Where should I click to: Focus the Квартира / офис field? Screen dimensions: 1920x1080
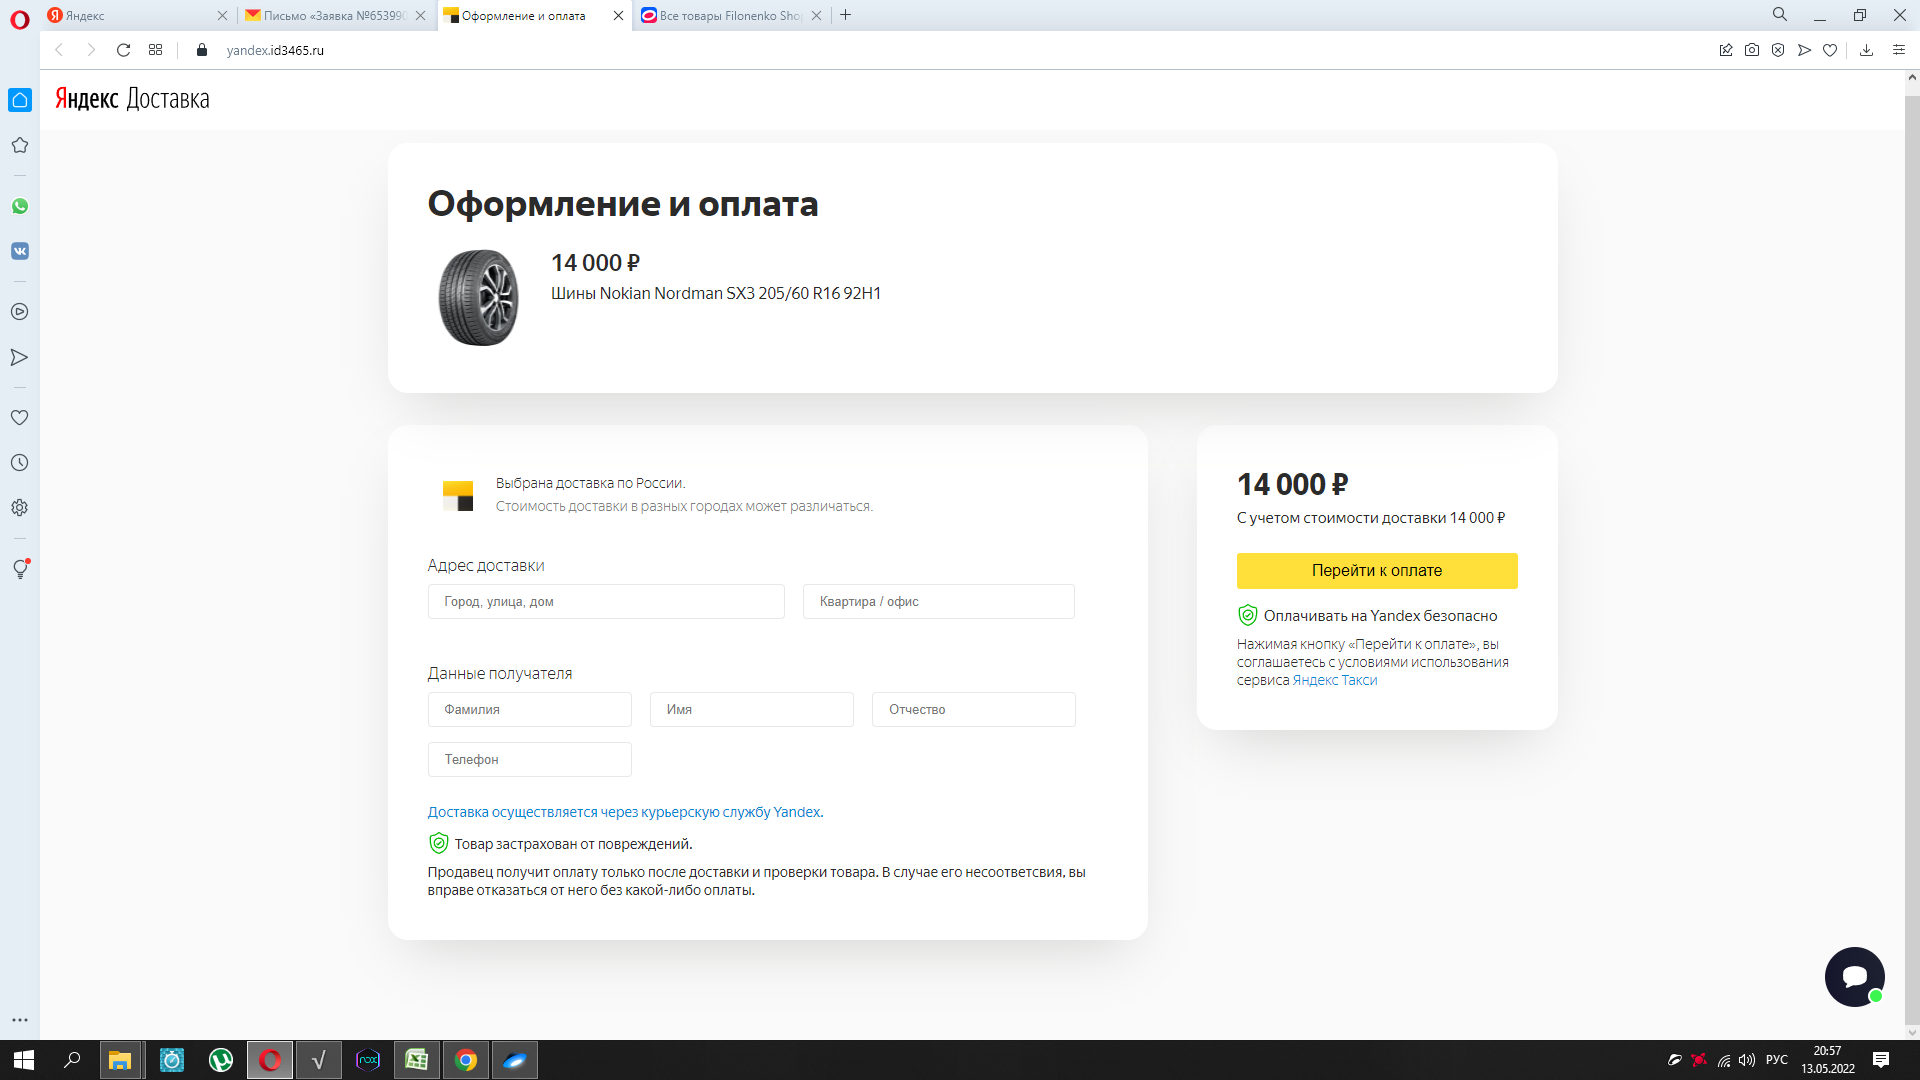pos(939,602)
